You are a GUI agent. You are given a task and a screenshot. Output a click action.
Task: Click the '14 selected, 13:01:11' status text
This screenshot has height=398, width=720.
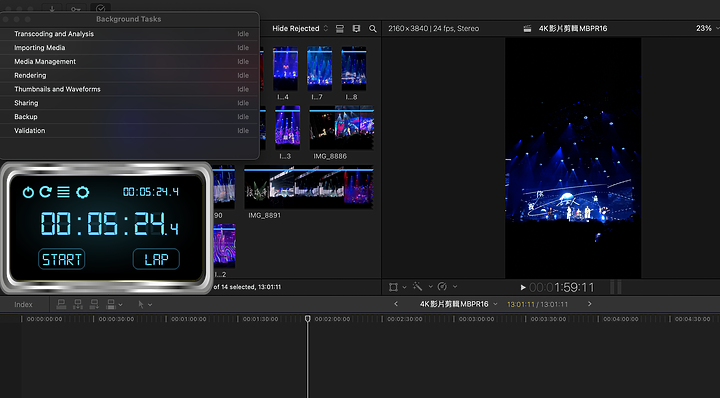pyautogui.click(x=251, y=287)
